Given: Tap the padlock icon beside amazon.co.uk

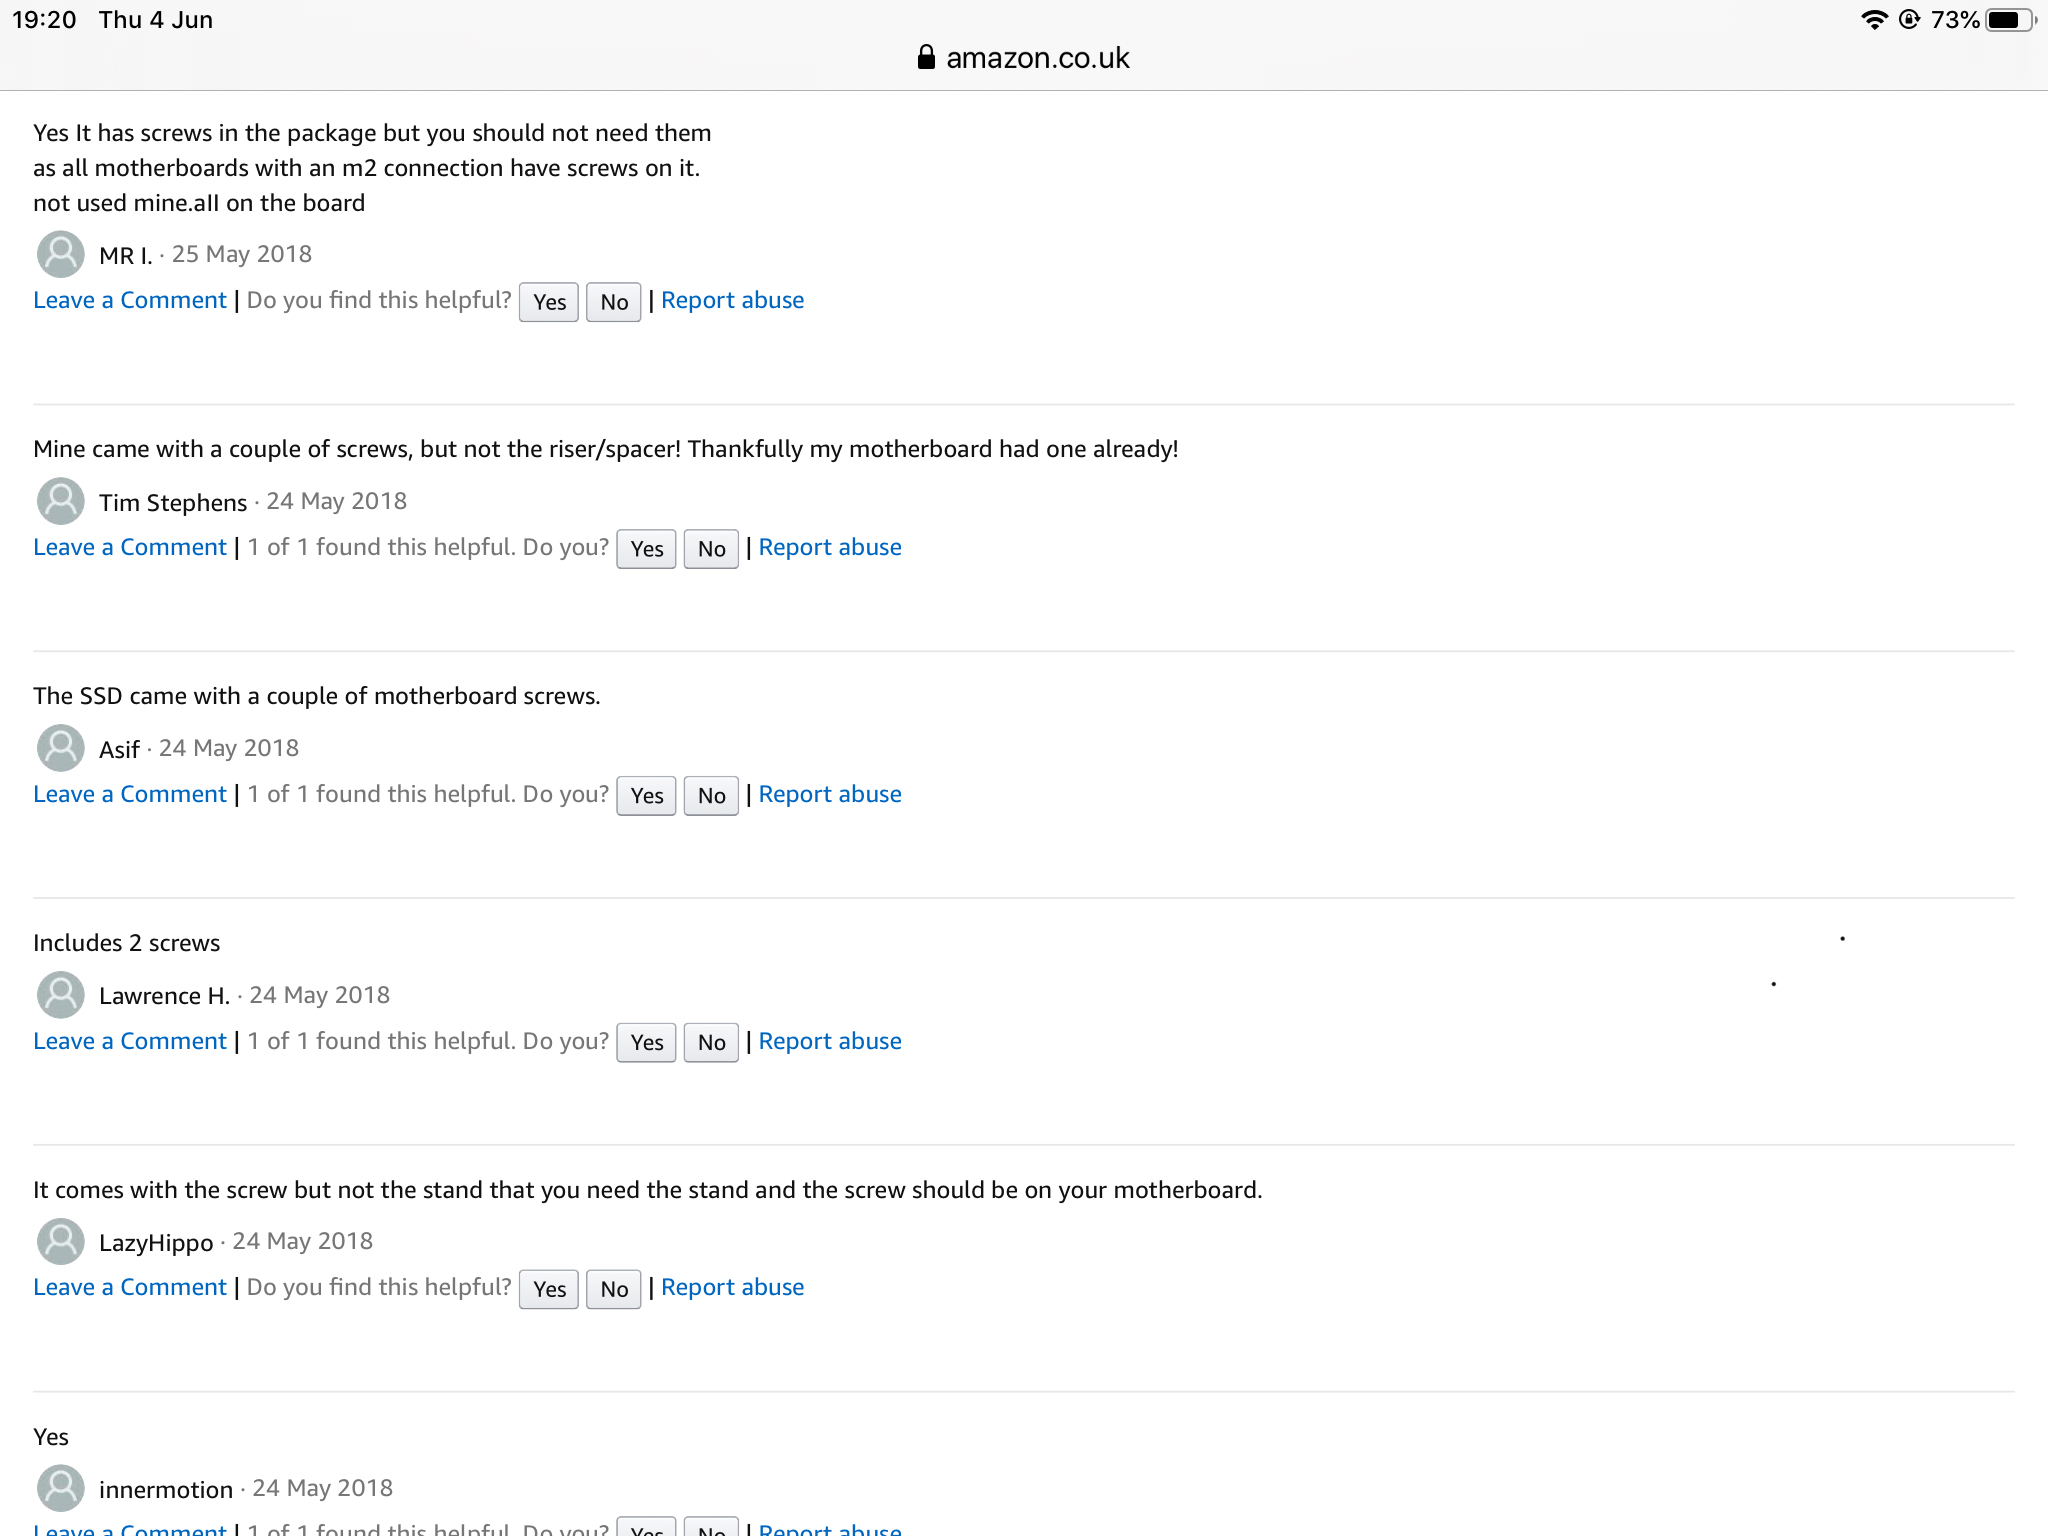Looking at the screenshot, I should click(926, 57).
